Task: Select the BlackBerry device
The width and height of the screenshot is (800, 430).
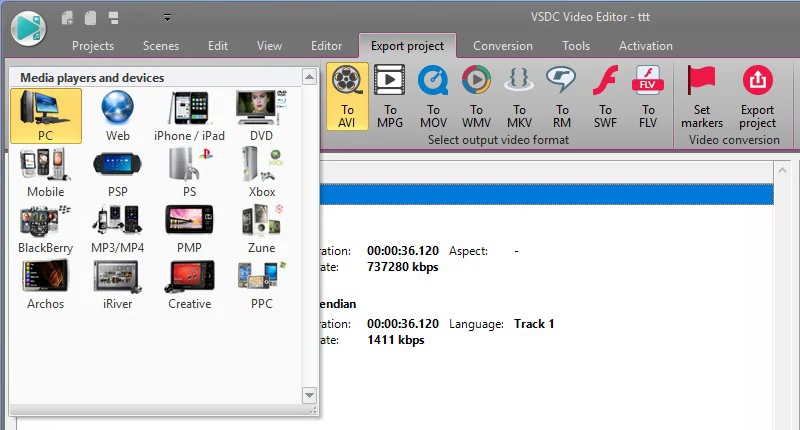Action: pos(45,229)
